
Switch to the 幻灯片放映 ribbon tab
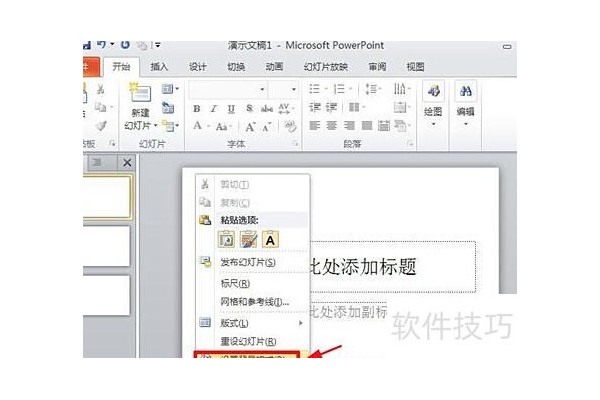click(326, 67)
